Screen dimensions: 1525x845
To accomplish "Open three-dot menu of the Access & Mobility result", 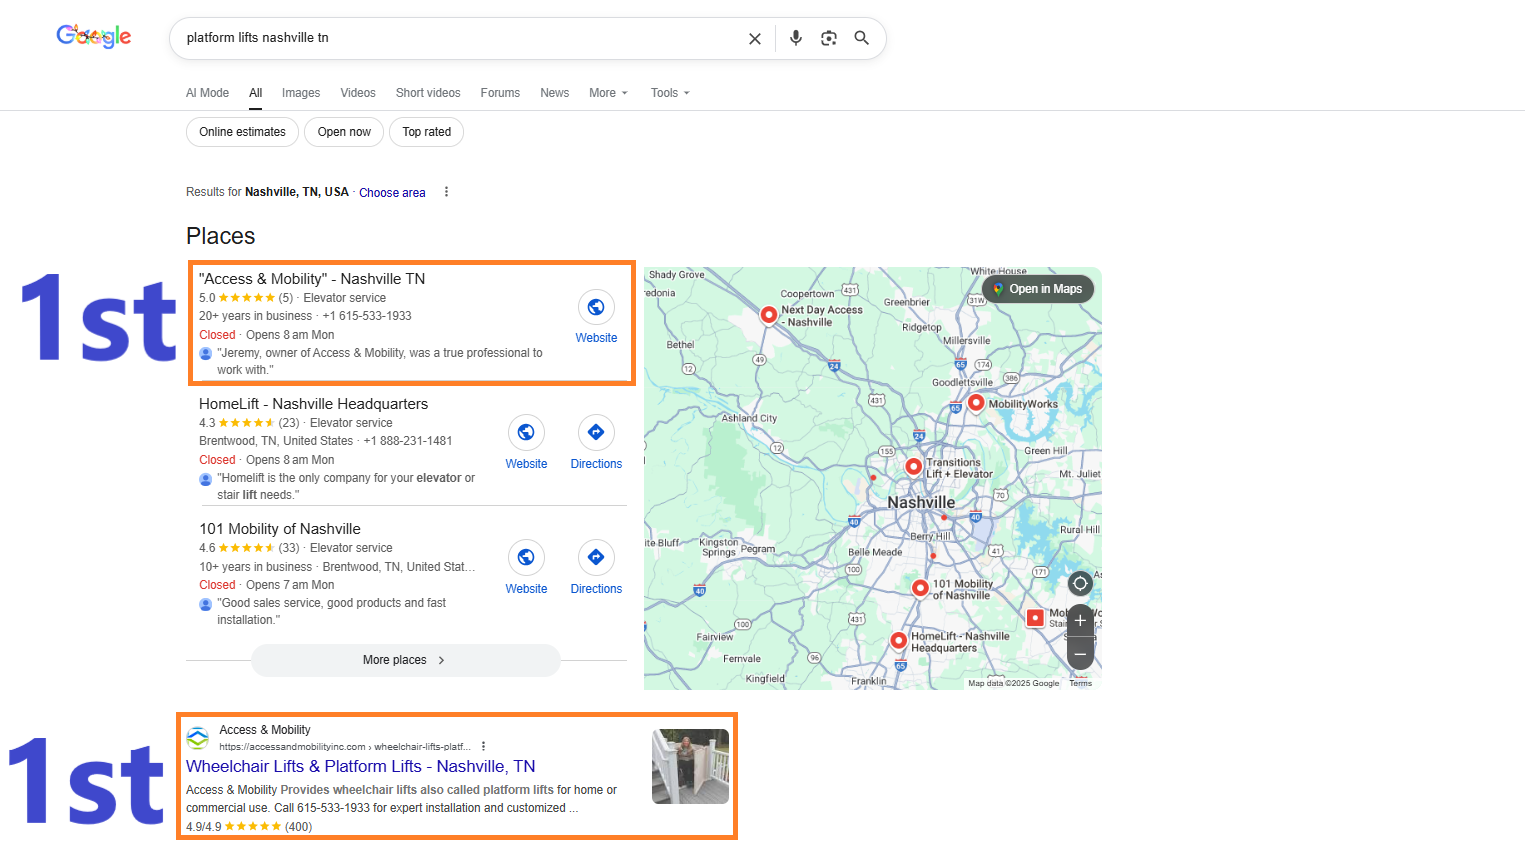I will [x=483, y=746].
